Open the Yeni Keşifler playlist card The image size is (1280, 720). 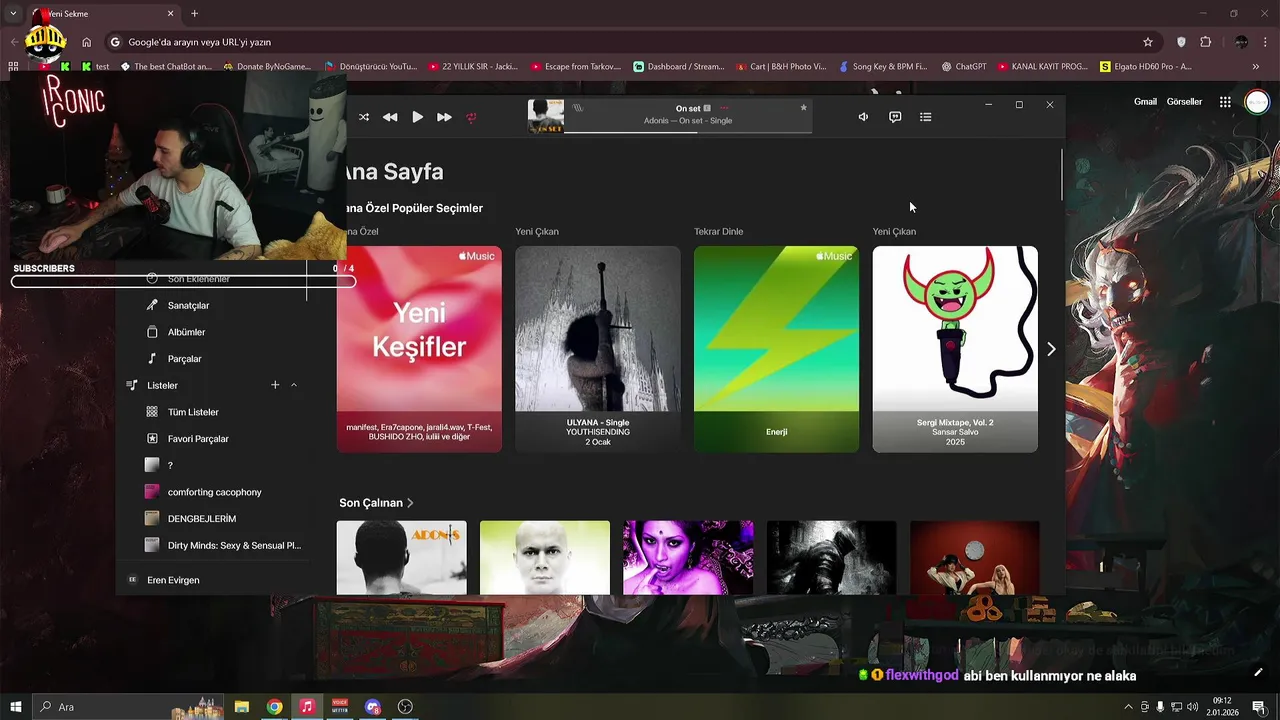pos(419,349)
